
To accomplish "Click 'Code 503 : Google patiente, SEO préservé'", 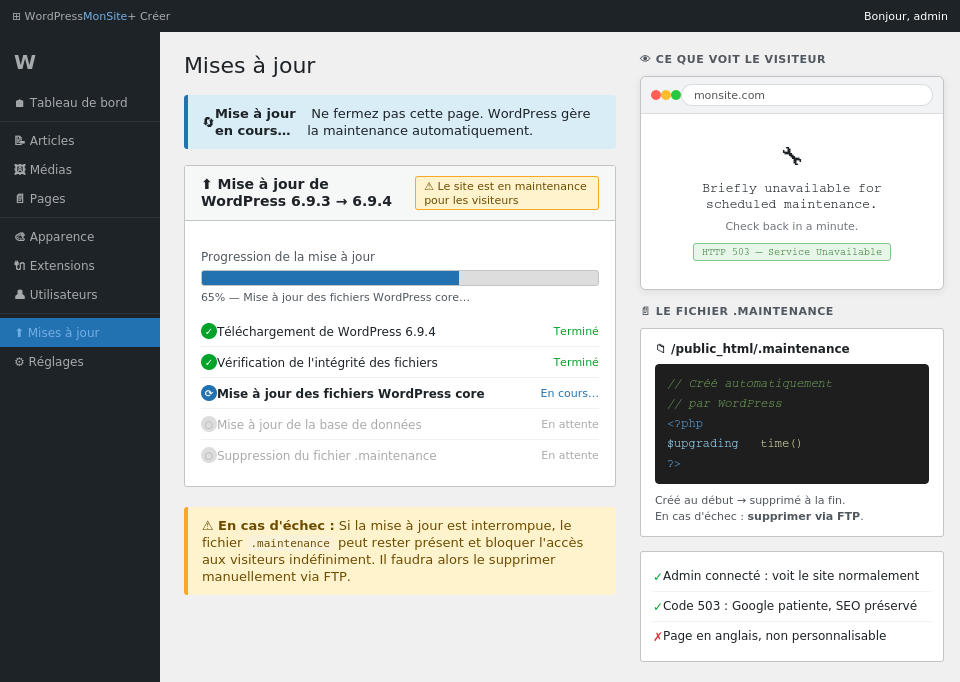I will pyautogui.click(x=790, y=606).
